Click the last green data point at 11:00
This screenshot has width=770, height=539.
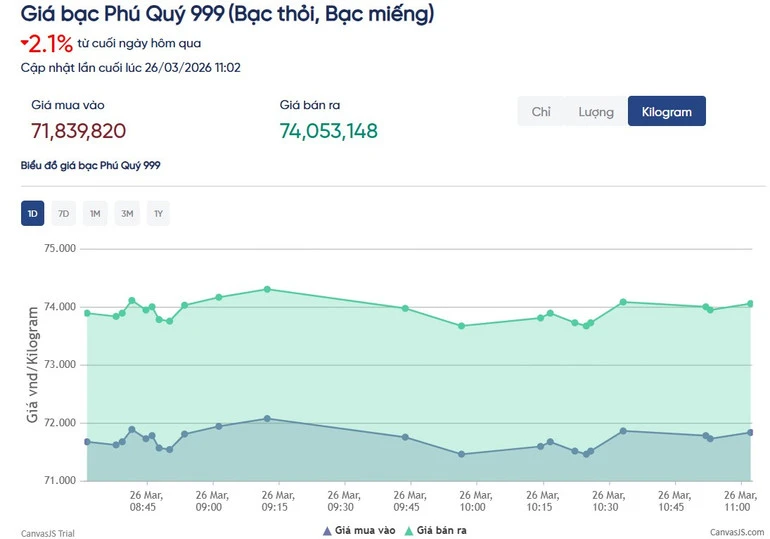pos(750,303)
